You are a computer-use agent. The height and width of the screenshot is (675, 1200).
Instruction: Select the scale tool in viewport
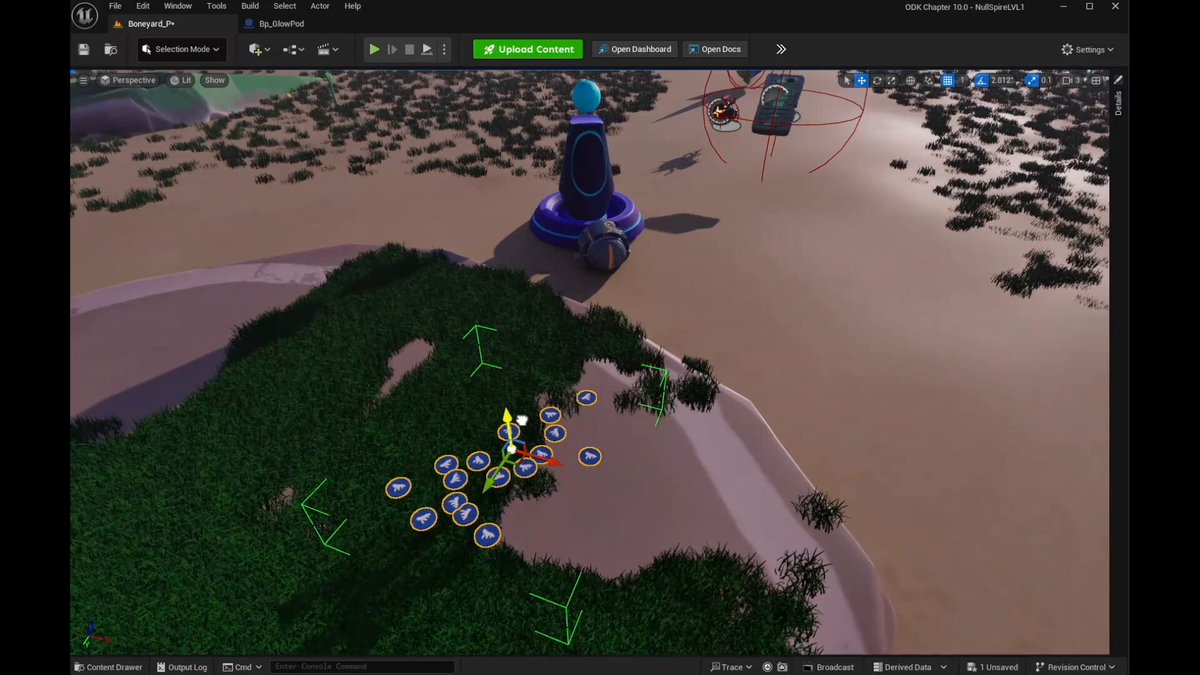pos(892,80)
